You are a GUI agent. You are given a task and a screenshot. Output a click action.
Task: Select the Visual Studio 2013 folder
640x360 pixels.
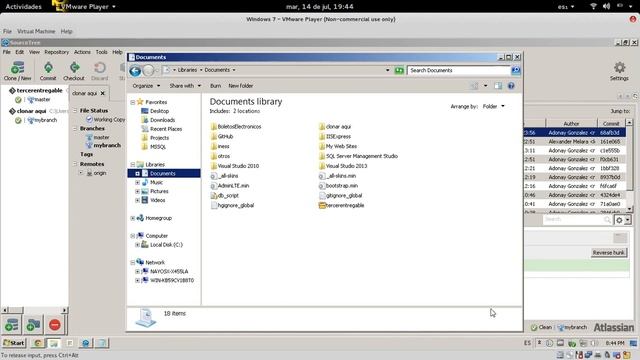click(x=343, y=166)
